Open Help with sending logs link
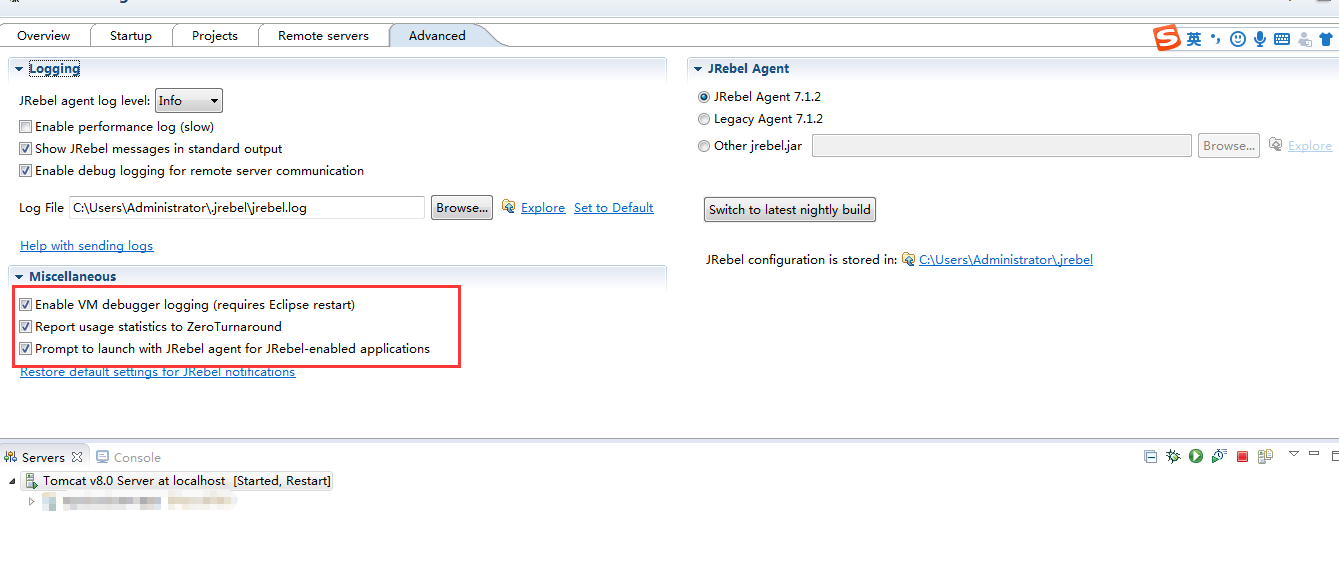The height and width of the screenshot is (579, 1339). tap(87, 246)
